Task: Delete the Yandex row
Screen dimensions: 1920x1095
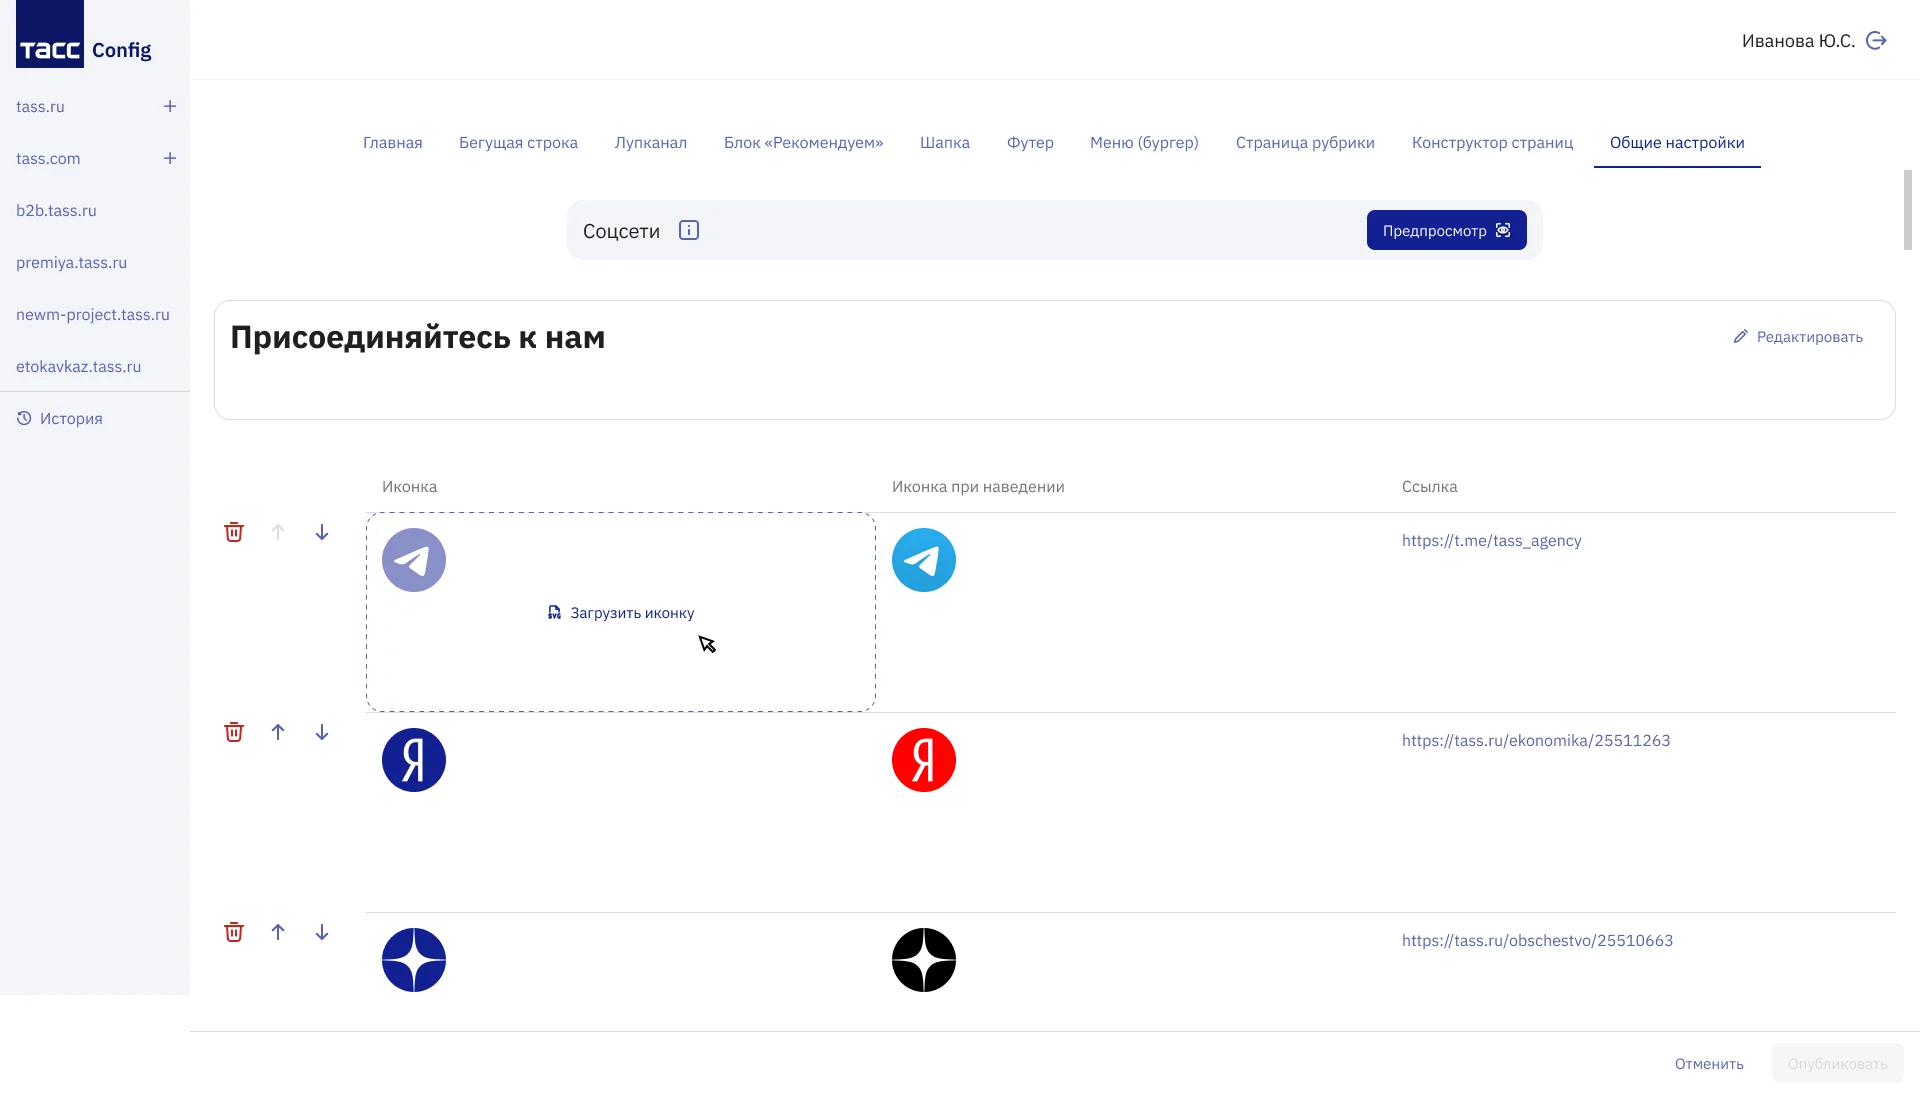Action: tap(234, 732)
